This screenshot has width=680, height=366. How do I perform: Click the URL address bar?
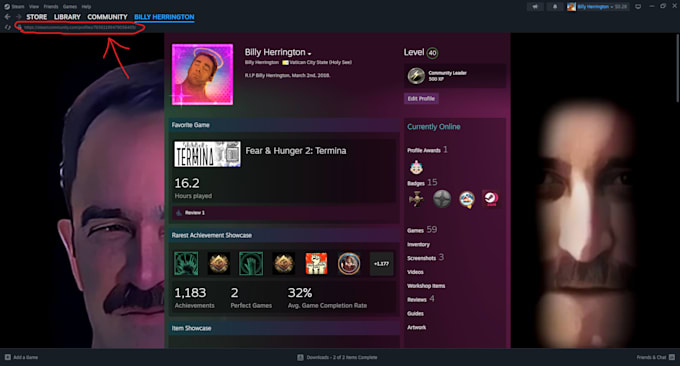point(80,27)
